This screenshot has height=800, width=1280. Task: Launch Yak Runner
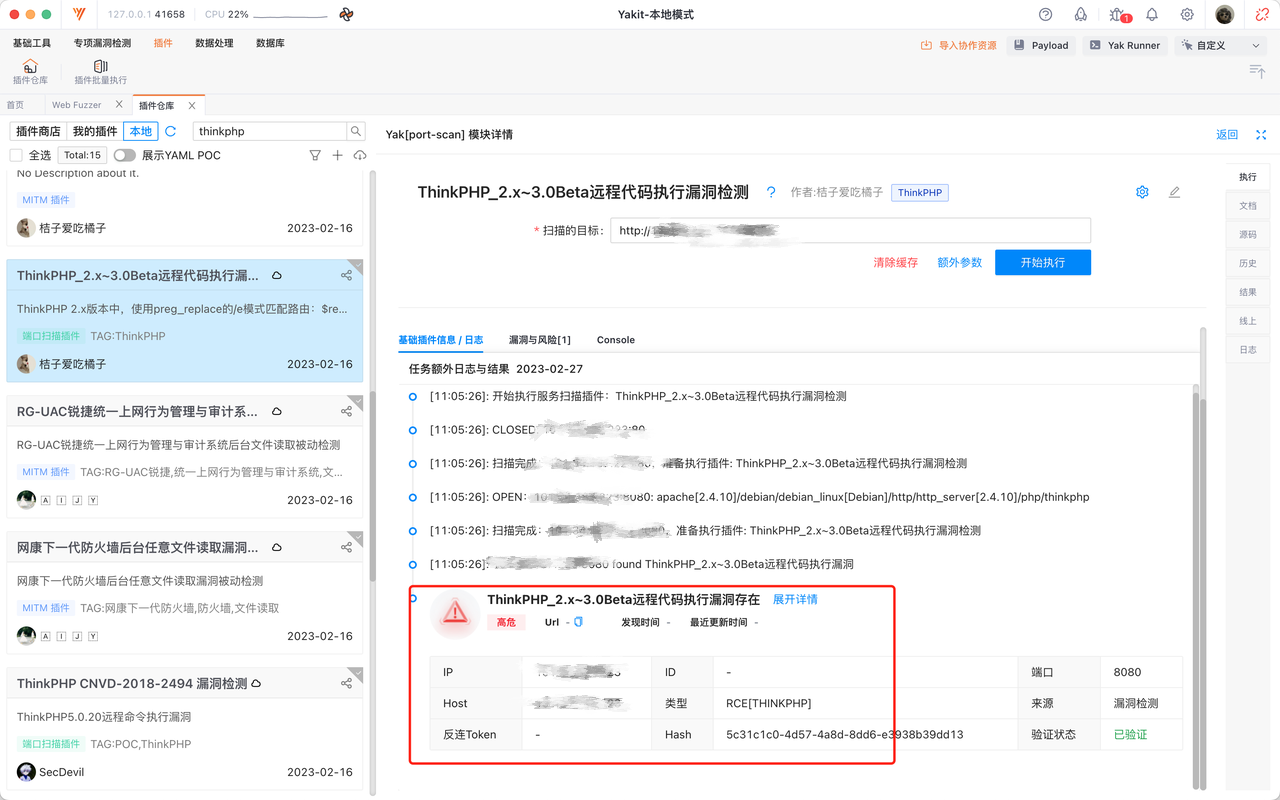click(1125, 45)
